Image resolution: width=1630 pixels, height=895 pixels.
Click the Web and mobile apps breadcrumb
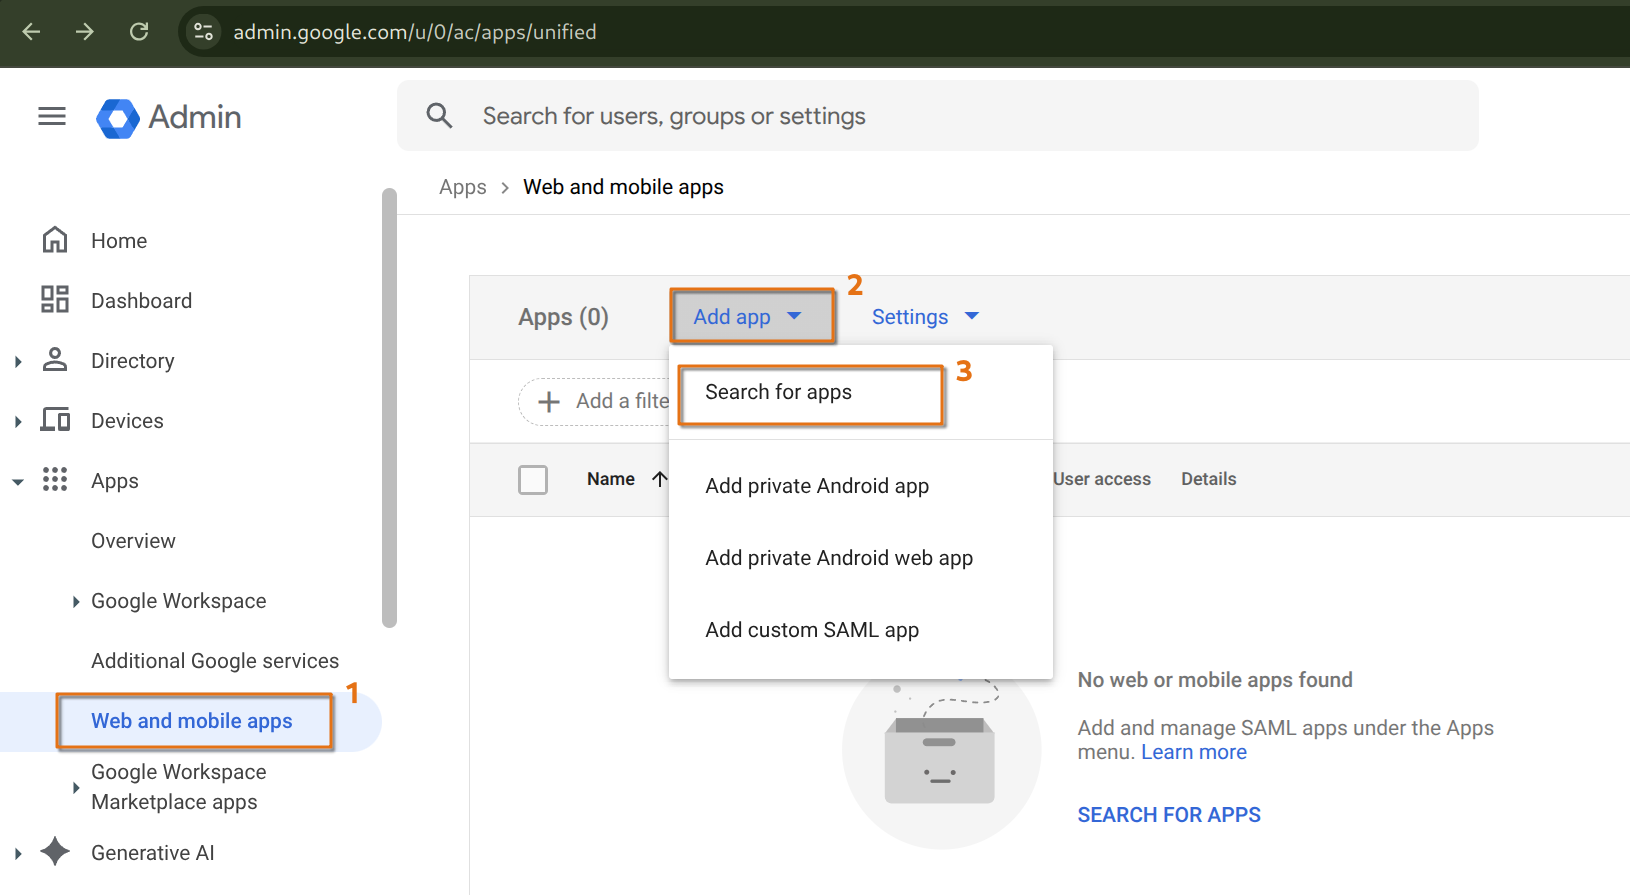(623, 187)
